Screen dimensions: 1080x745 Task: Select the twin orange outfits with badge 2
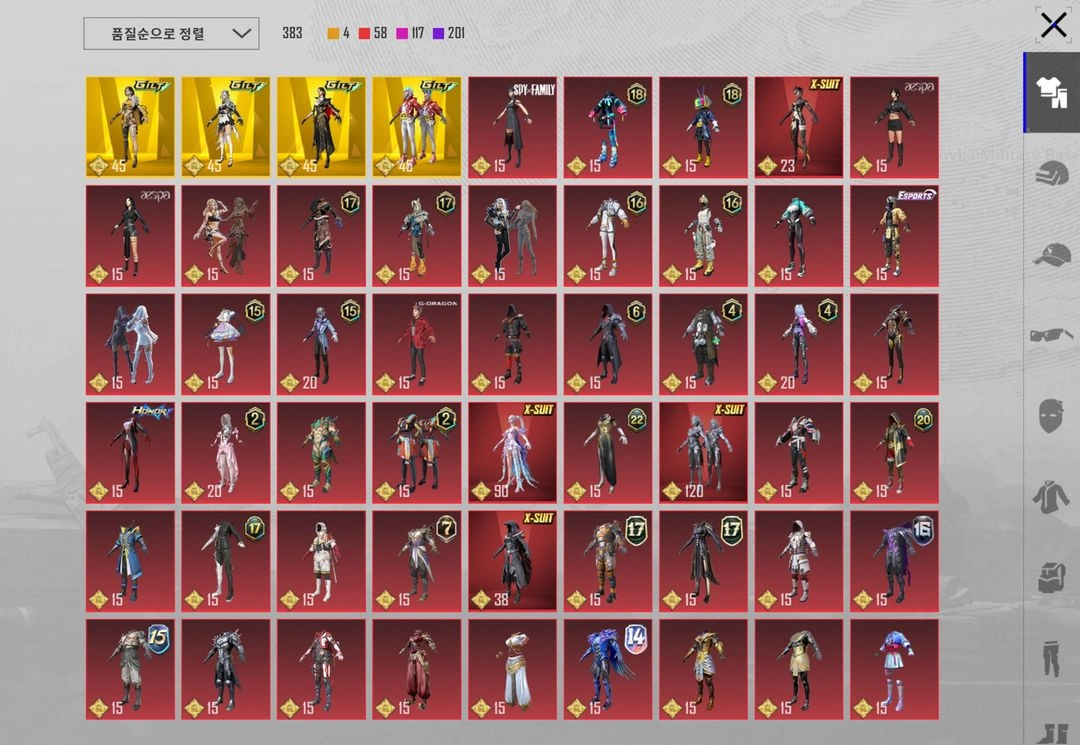click(x=417, y=453)
